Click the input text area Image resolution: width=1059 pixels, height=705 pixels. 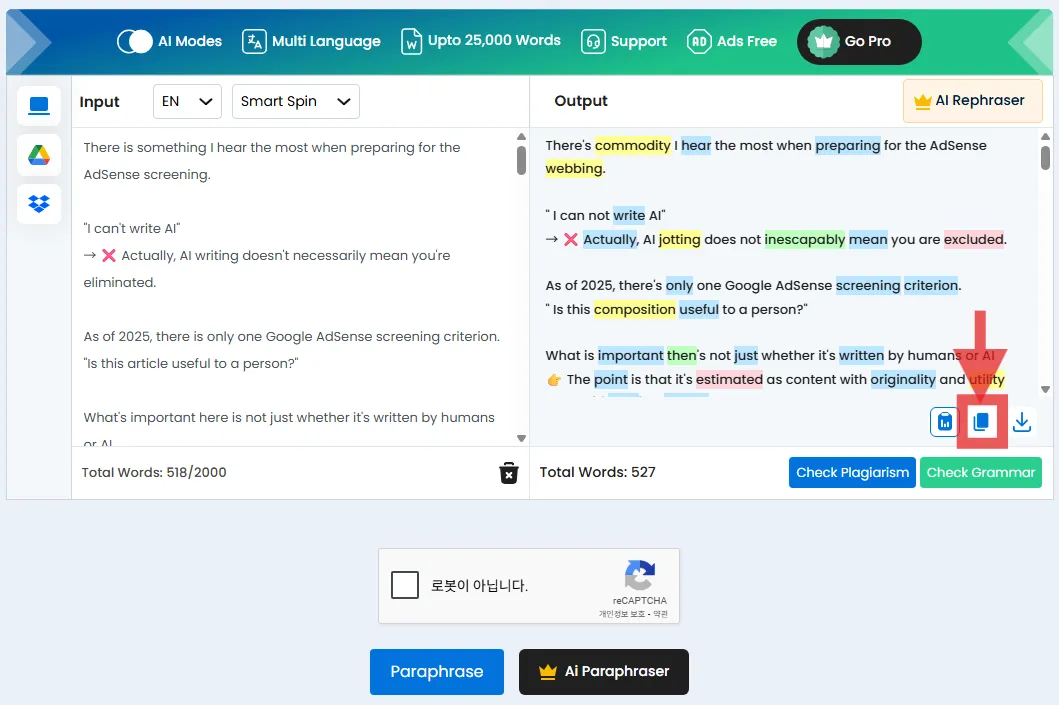[294, 287]
